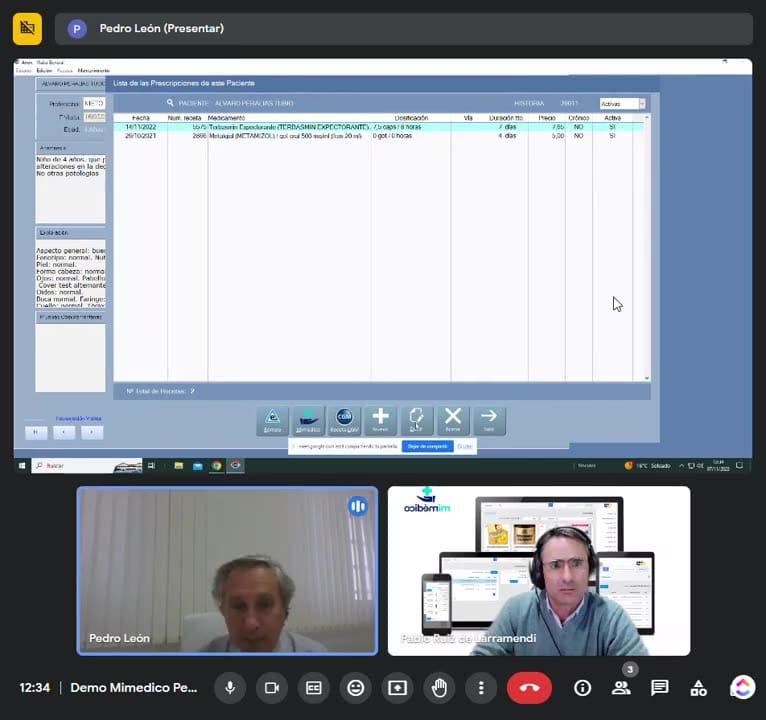Click the red leave call button

pyautogui.click(x=530, y=688)
